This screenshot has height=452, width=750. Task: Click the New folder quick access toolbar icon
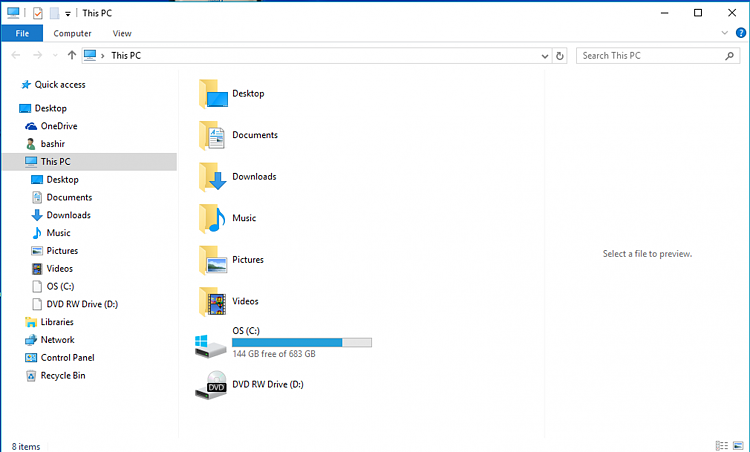coord(55,13)
